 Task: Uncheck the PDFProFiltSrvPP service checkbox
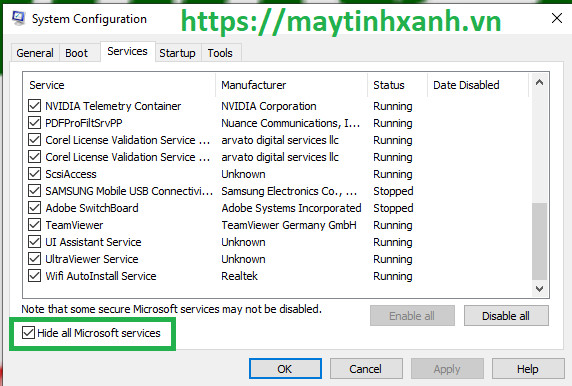(34, 123)
